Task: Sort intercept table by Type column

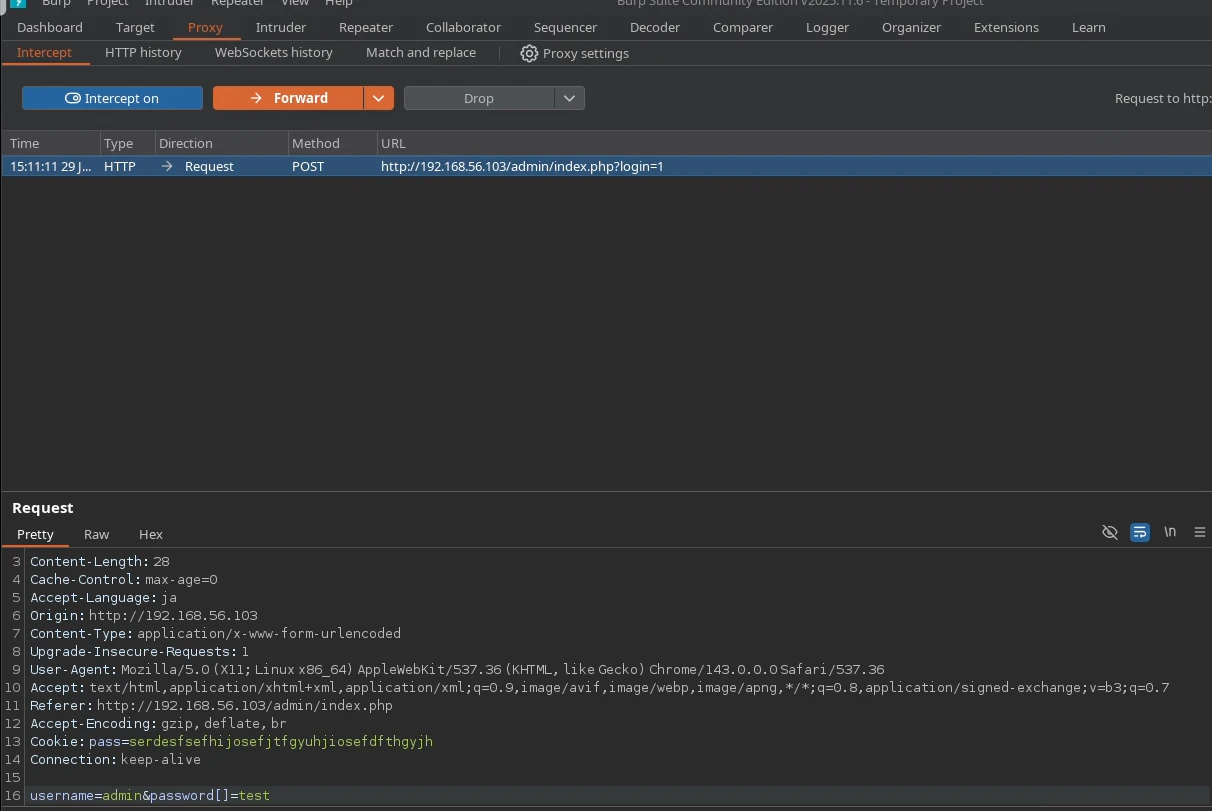Action: tap(127, 143)
